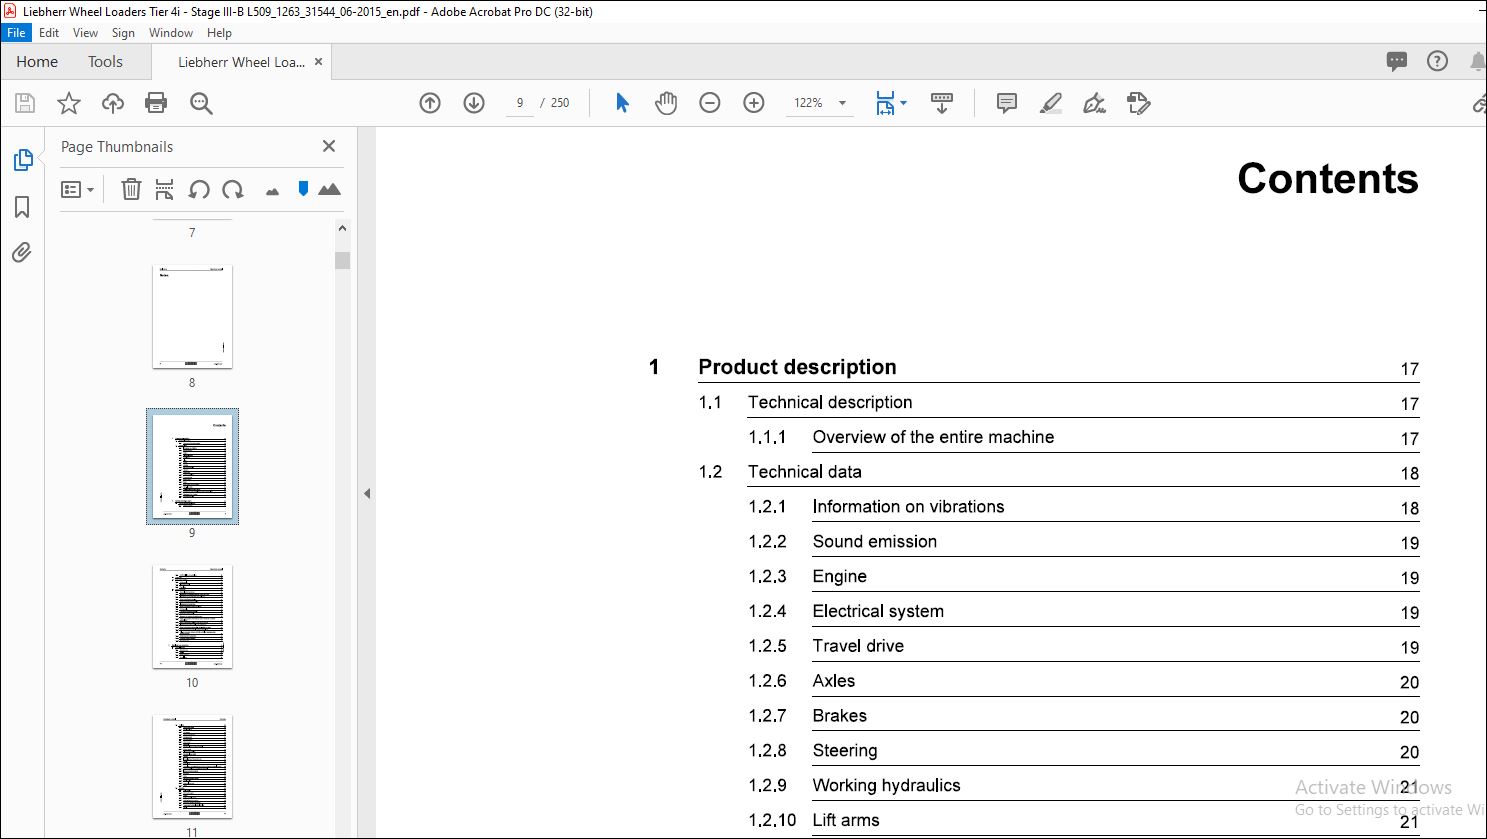Activate the Hand pan tool
Viewport: 1487px width, 839px height.
coord(666,103)
